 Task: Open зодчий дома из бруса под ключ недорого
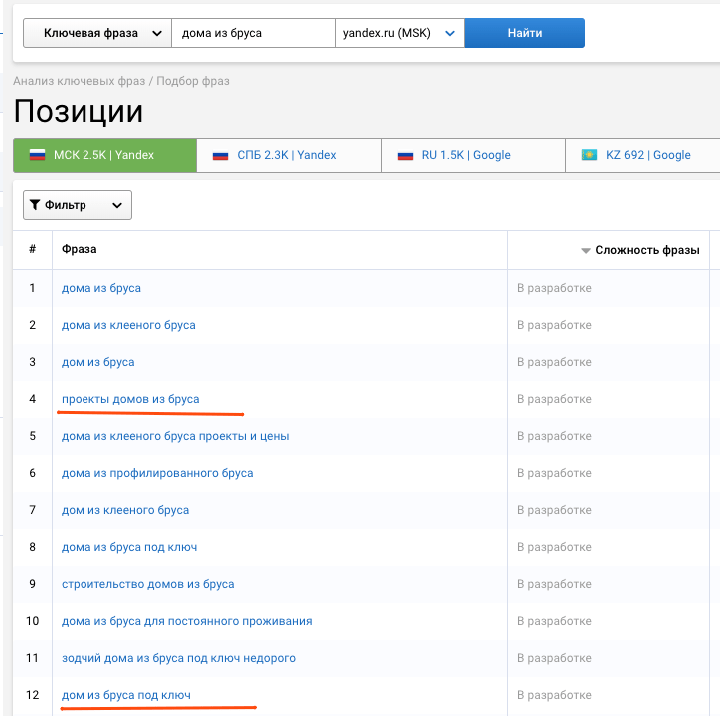coord(179,658)
